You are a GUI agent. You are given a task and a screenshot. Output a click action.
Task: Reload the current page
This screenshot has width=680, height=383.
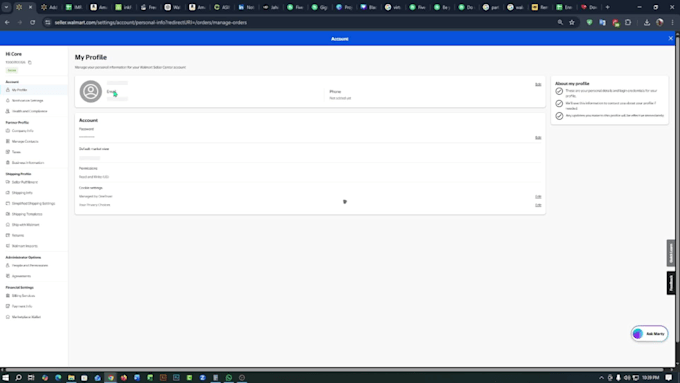[x=33, y=23]
